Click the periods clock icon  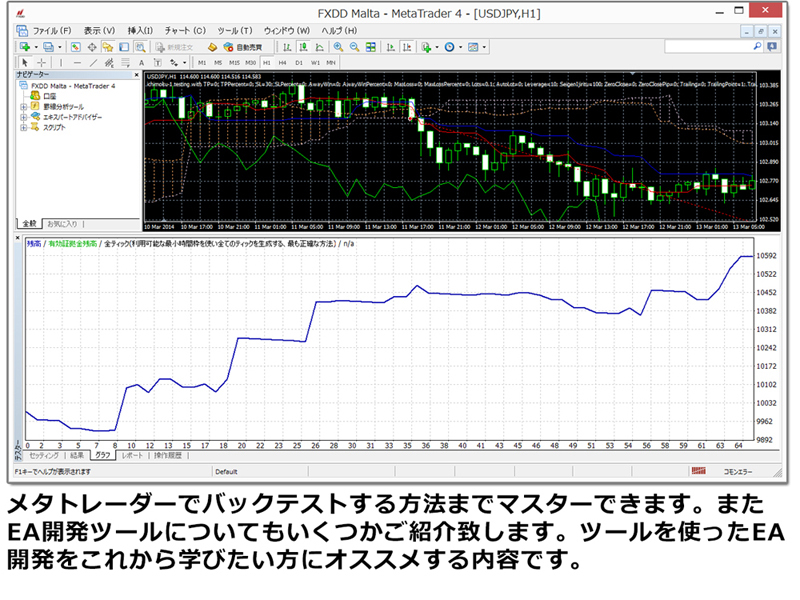[x=449, y=47]
